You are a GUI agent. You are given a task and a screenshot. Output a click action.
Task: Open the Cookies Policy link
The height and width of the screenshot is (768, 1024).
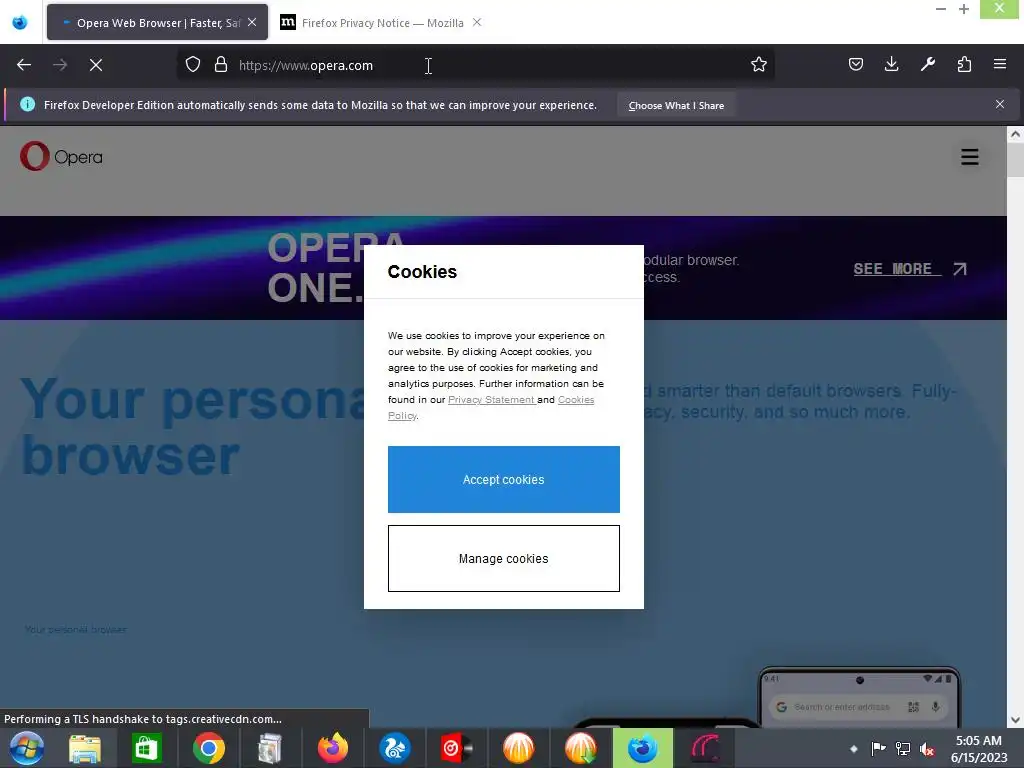tap(575, 400)
